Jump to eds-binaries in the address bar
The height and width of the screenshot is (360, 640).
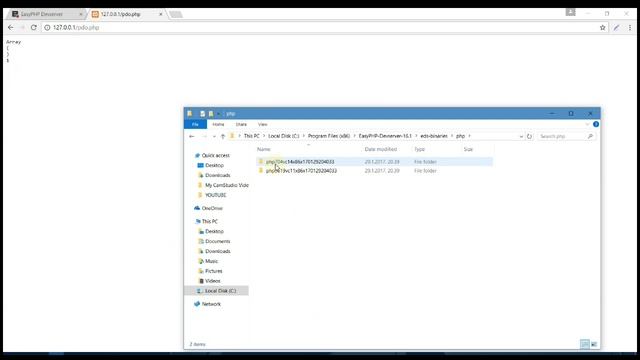point(434,136)
